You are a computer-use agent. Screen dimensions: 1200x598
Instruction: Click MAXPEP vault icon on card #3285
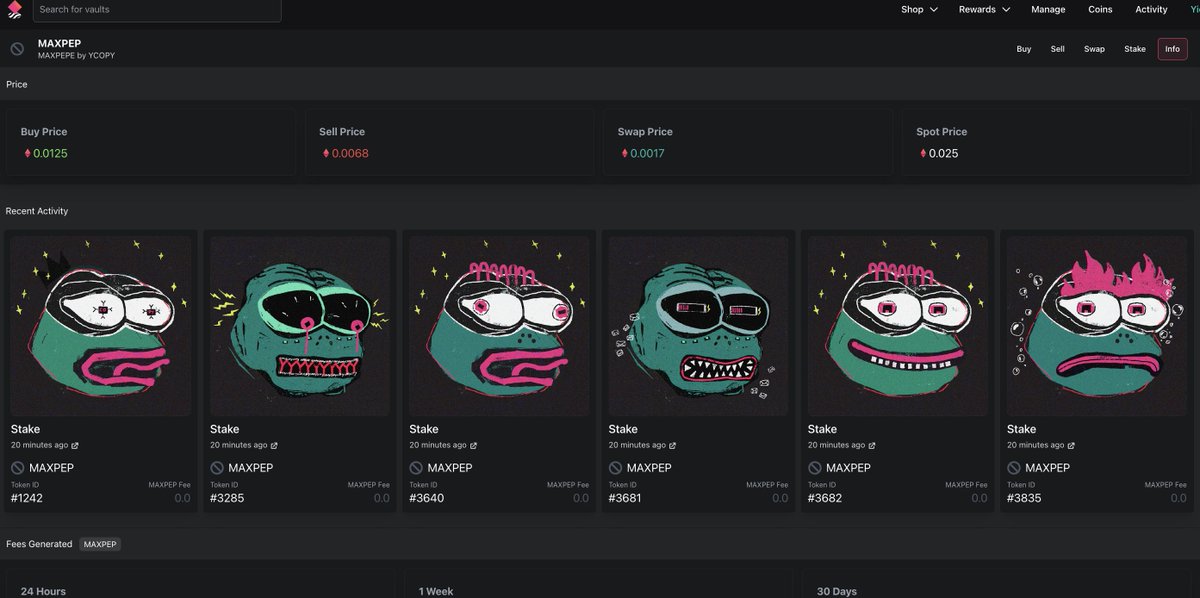pos(216,468)
